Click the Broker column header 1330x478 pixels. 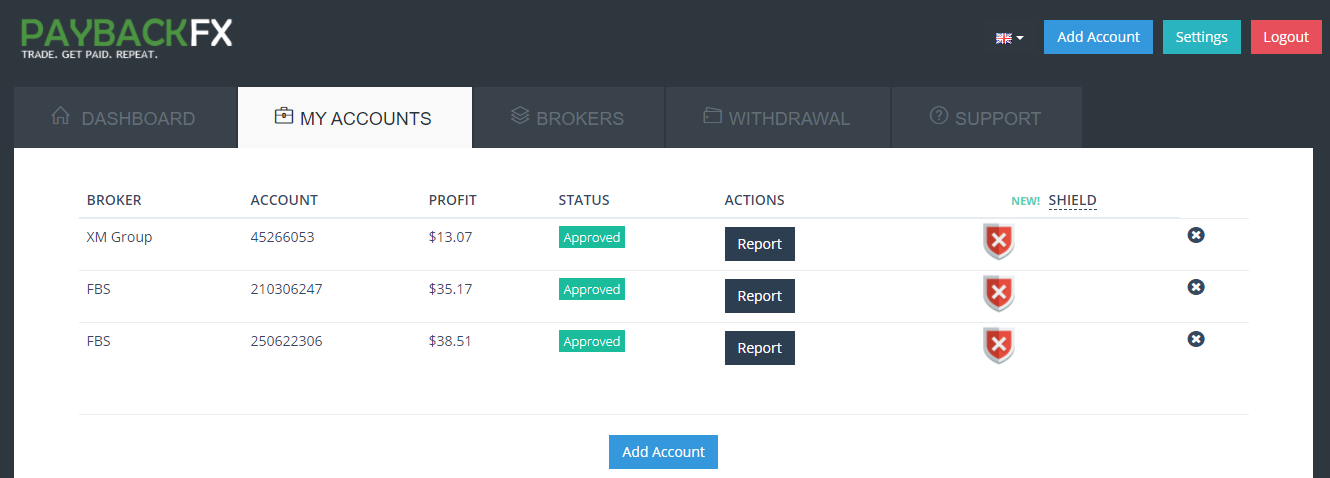(114, 200)
